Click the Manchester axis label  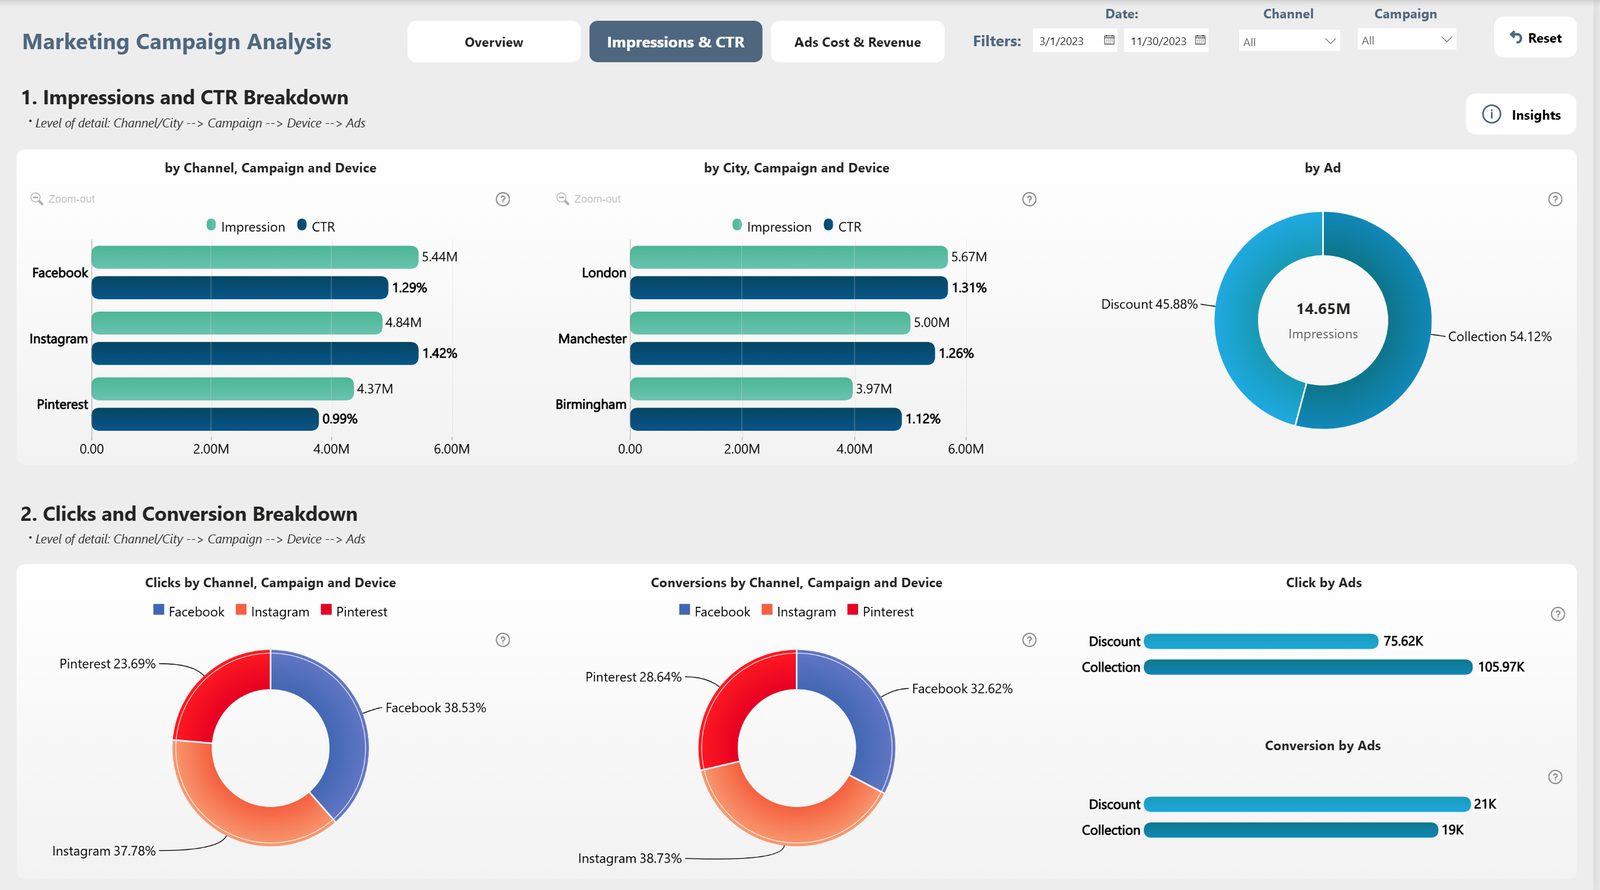tap(592, 339)
